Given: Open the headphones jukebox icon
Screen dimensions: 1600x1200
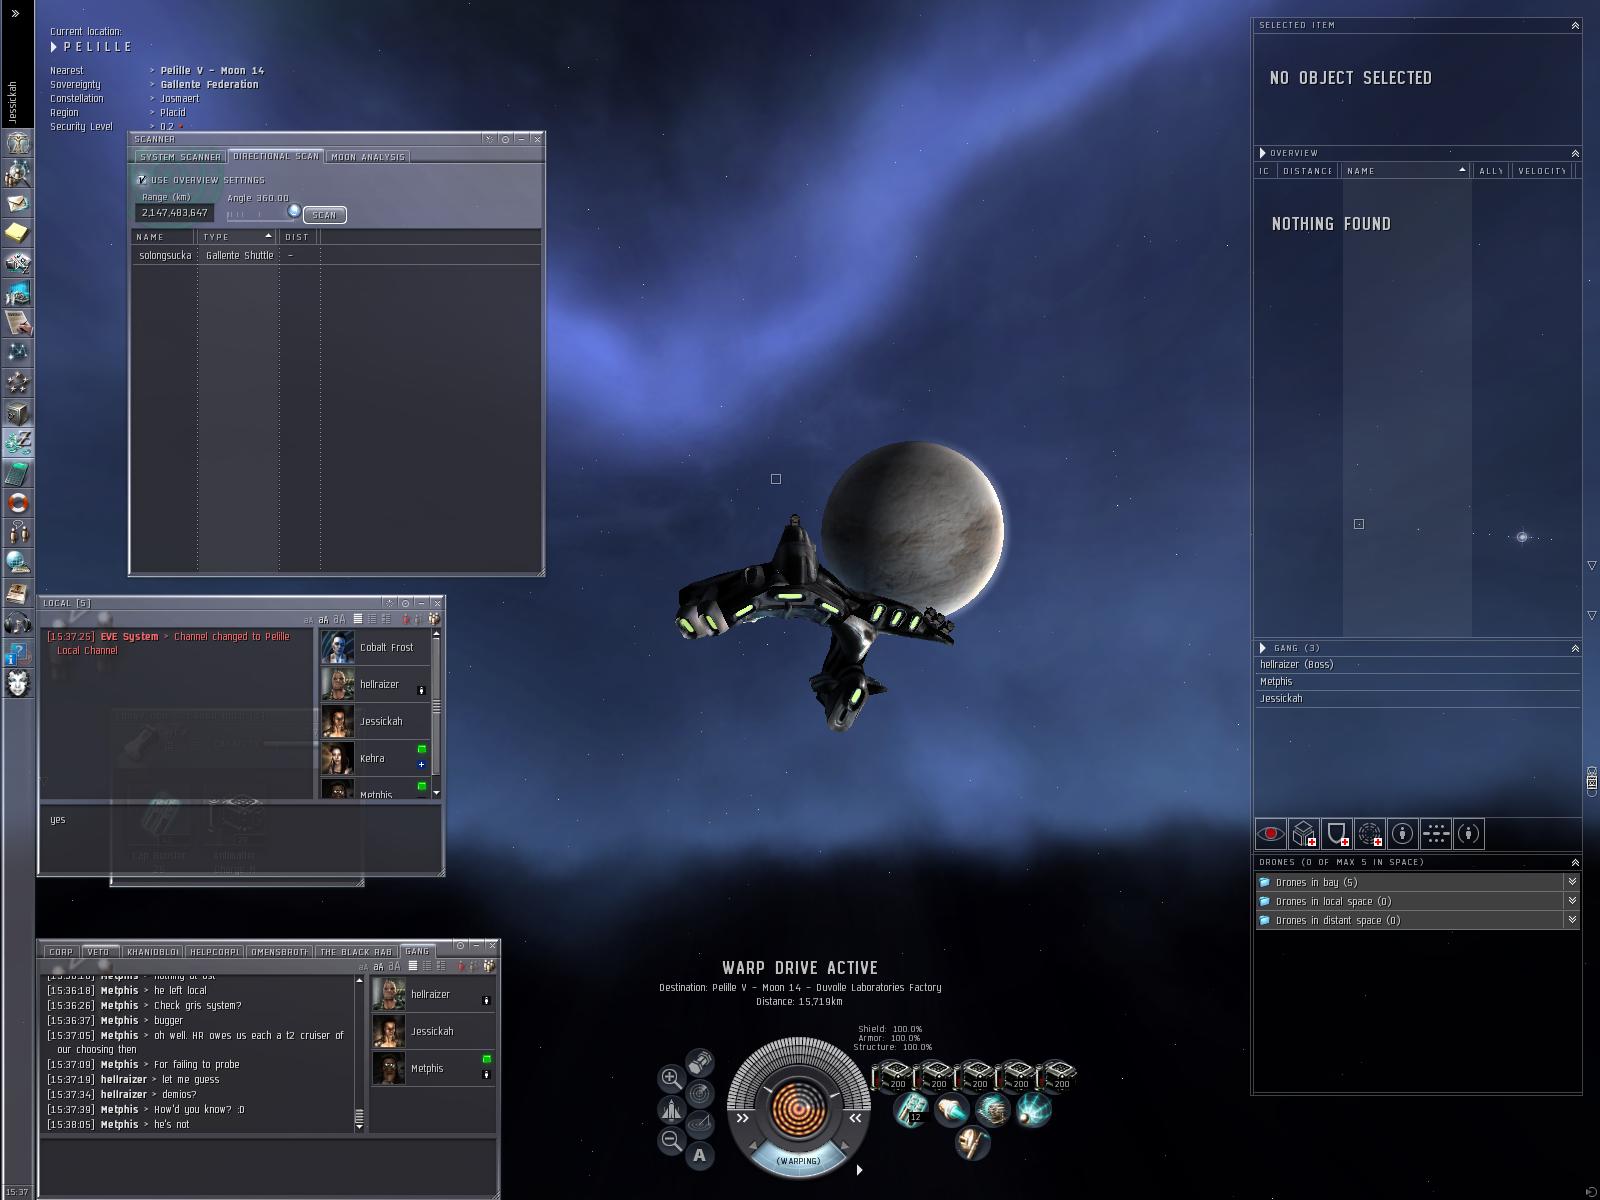Looking at the screenshot, I should tap(18, 623).
